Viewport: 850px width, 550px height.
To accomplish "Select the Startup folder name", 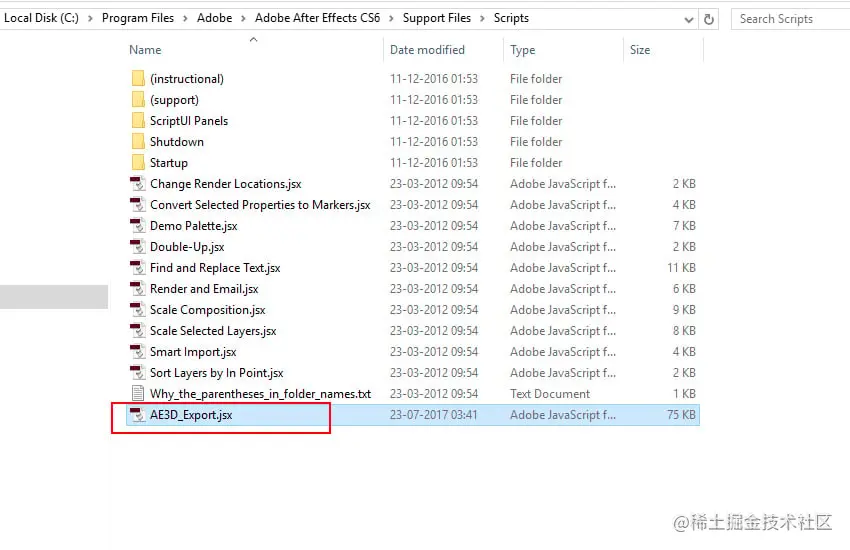I will click(x=169, y=163).
